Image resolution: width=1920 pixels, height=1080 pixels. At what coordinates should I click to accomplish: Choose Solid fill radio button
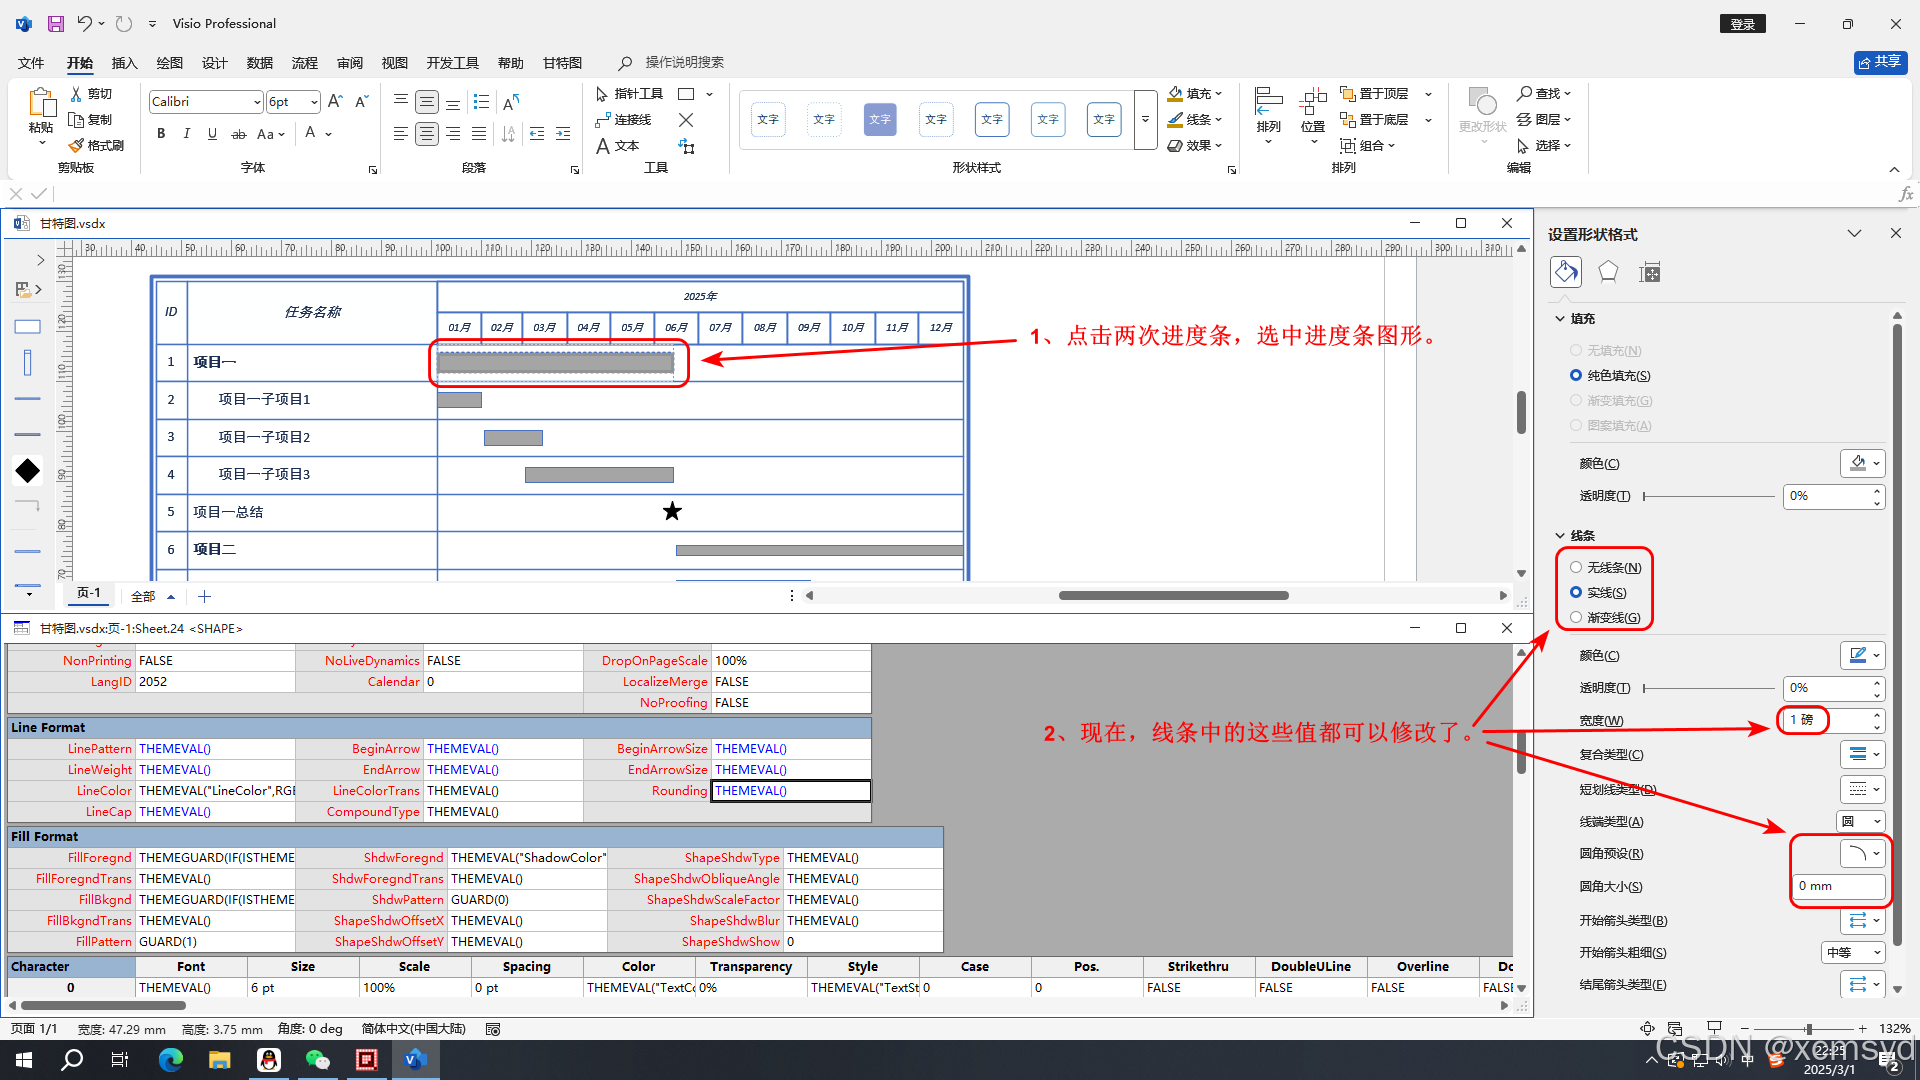1576,375
